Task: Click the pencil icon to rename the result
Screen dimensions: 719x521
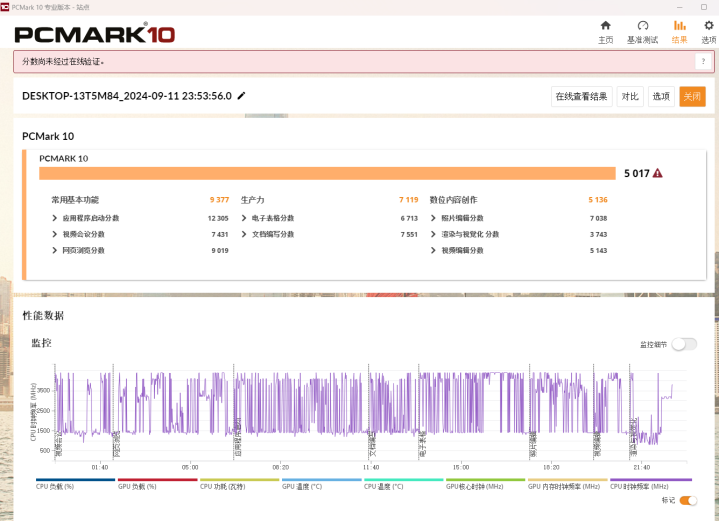Action: (x=241, y=95)
